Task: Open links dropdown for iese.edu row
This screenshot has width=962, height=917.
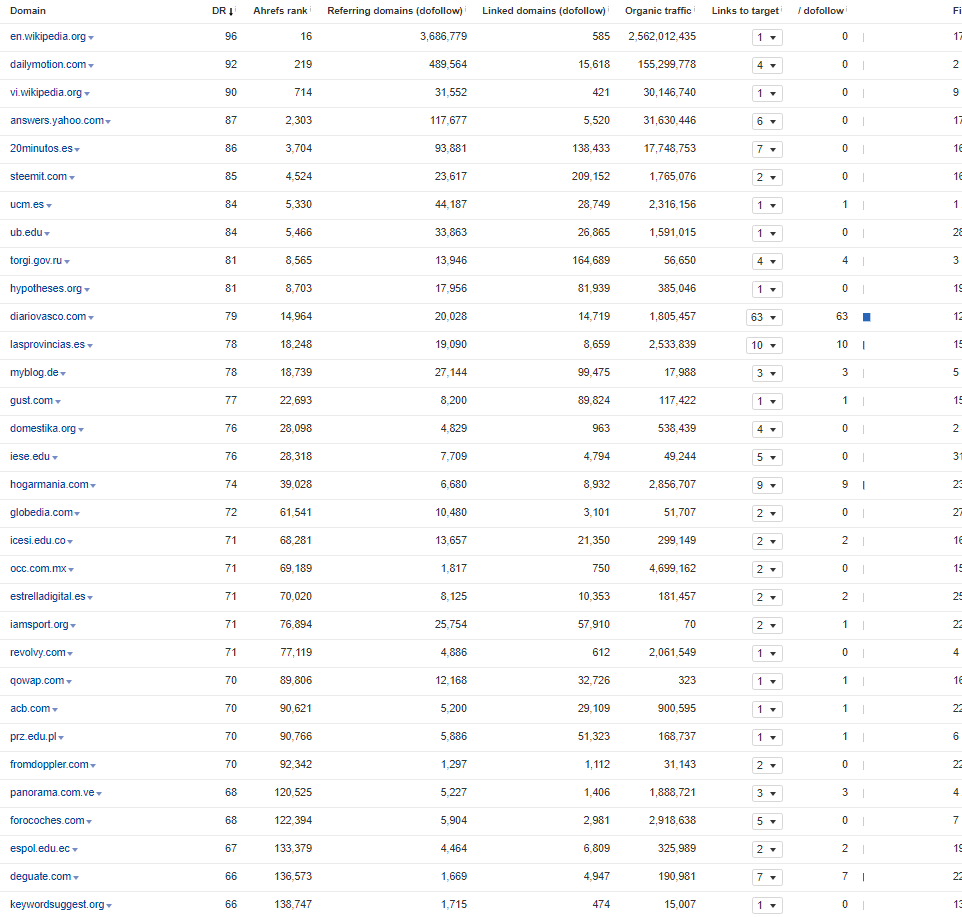Action: point(767,457)
